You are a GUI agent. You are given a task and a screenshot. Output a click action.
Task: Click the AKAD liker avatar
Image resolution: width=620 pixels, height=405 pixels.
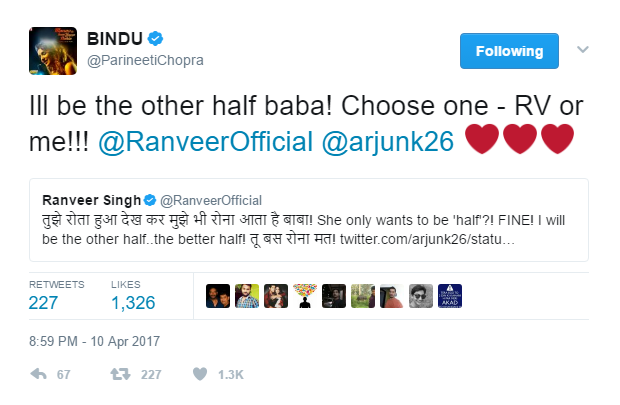pyautogui.click(x=450, y=296)
